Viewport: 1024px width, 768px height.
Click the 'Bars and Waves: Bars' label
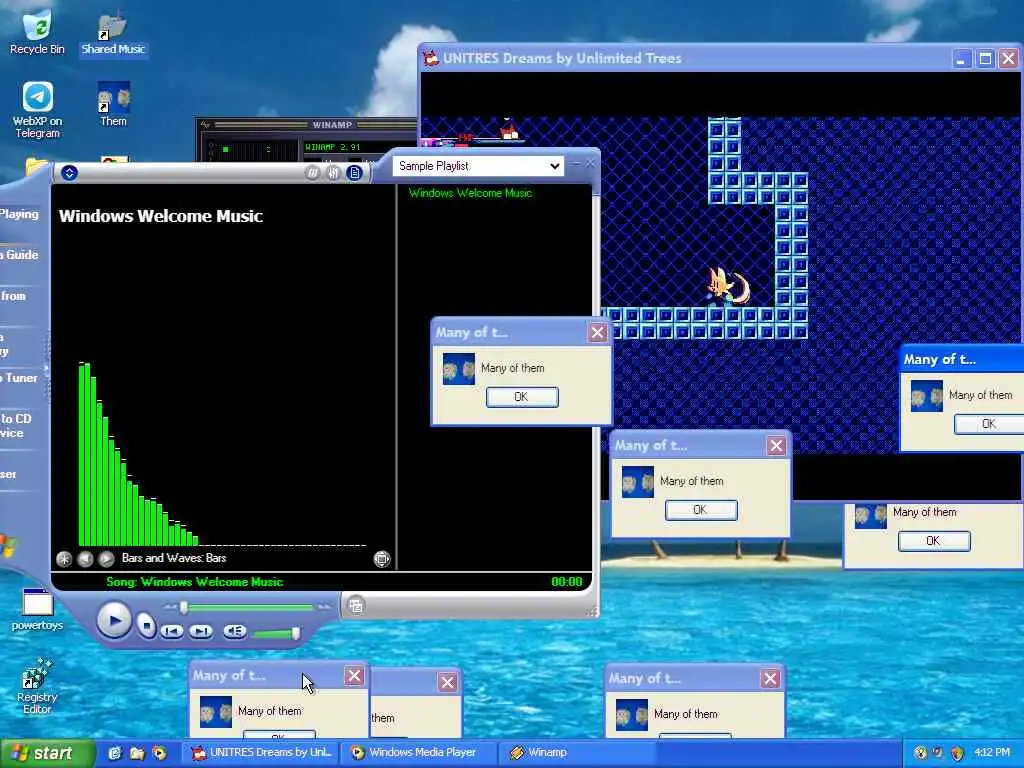[174, 558]
